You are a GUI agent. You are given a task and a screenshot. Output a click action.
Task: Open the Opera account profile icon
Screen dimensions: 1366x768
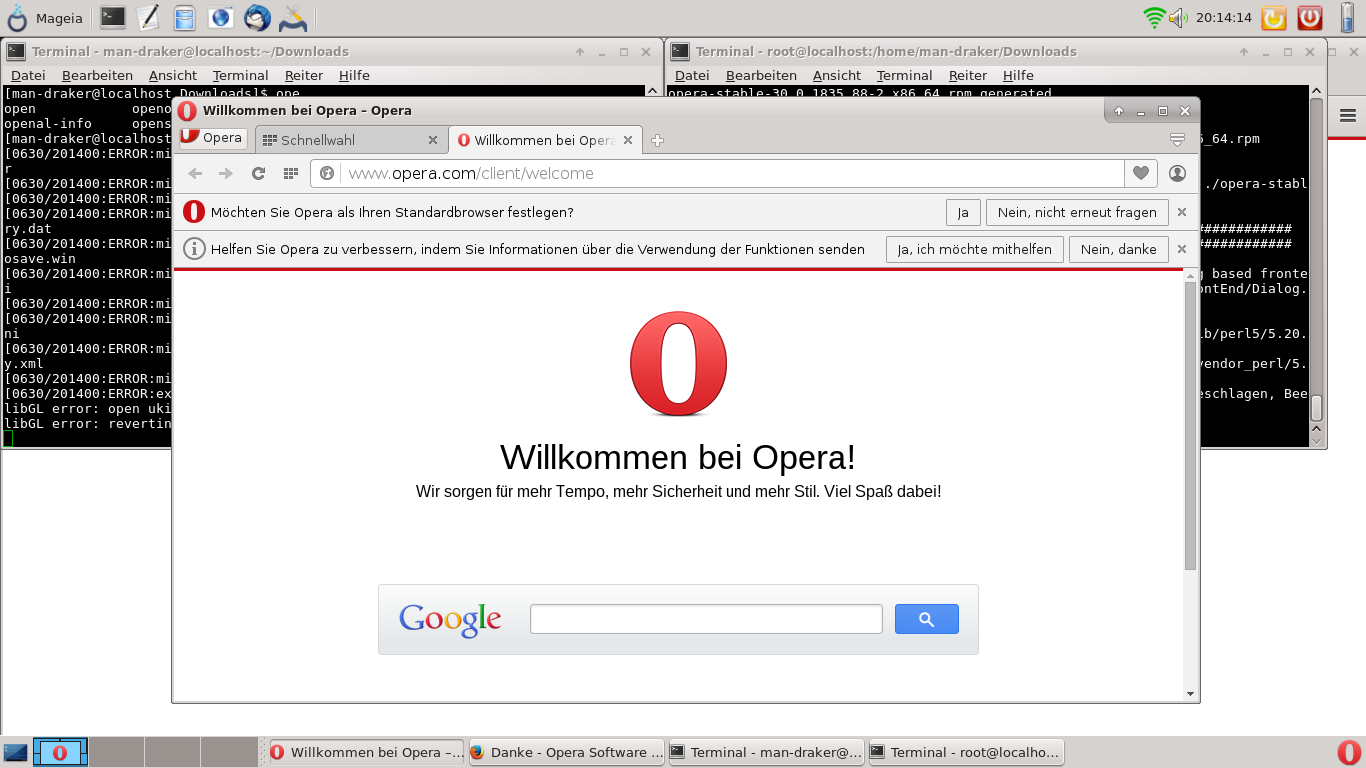1177,173
